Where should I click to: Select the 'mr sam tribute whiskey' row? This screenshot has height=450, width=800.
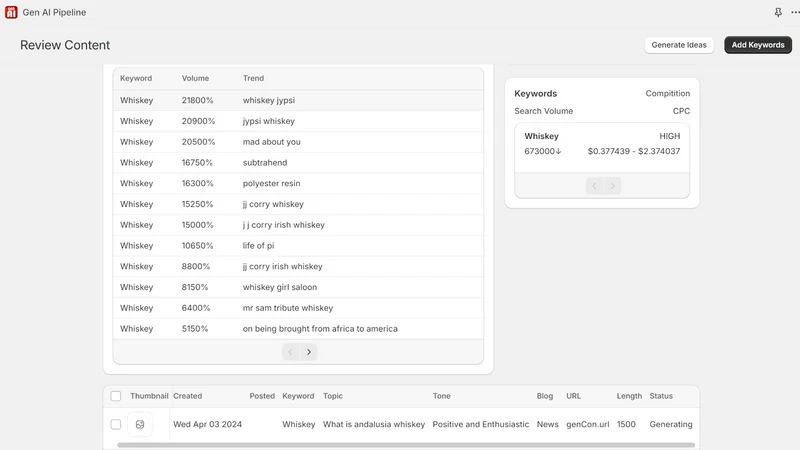pos(298,308)
